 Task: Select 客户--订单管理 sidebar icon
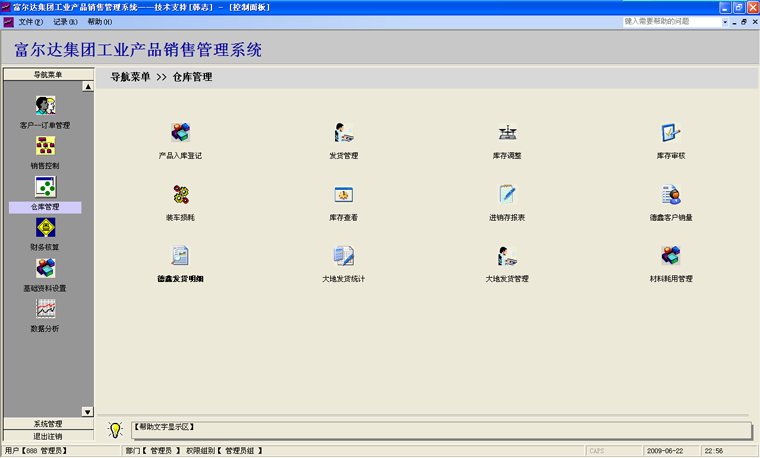click(45, 105)
